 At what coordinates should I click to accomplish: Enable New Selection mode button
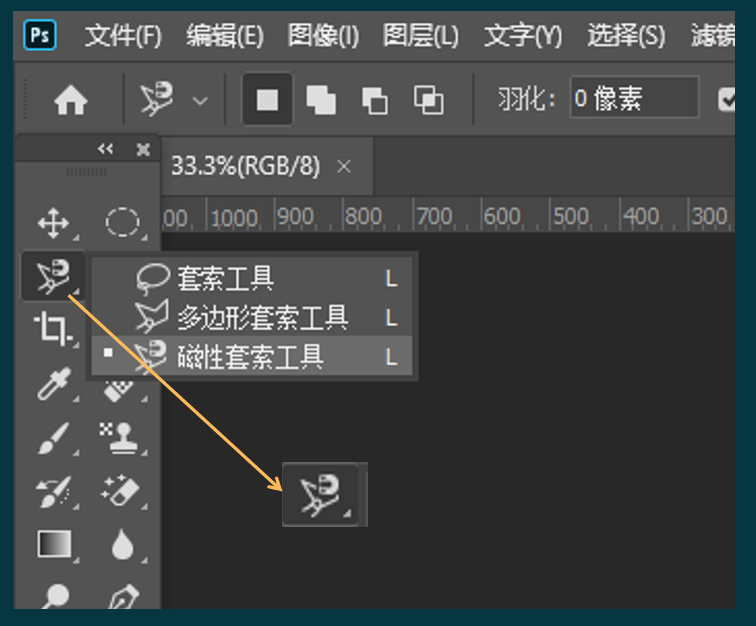pos(268,100)
